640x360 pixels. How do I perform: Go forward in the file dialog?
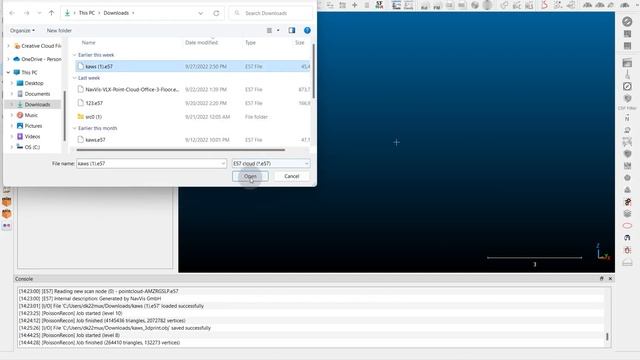pyautogui.click(x=27, y=13)
